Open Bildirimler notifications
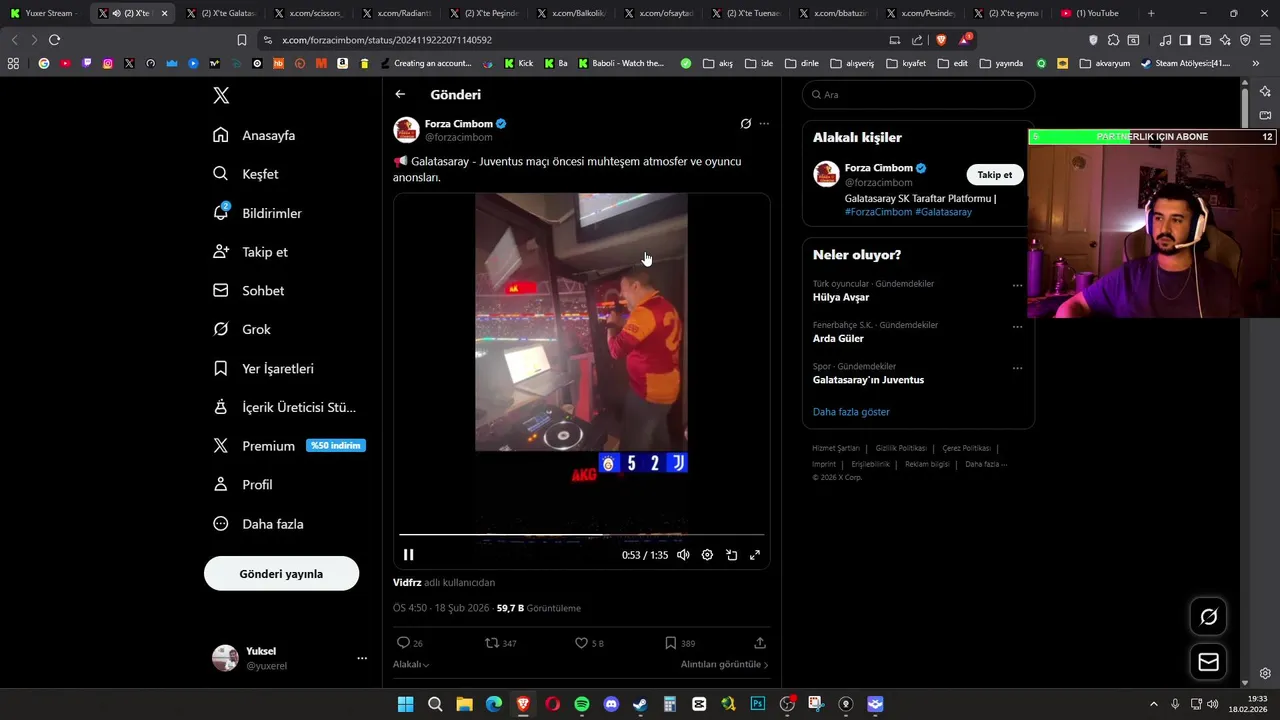Screen dimensions: 1280x720 [257, 213]
